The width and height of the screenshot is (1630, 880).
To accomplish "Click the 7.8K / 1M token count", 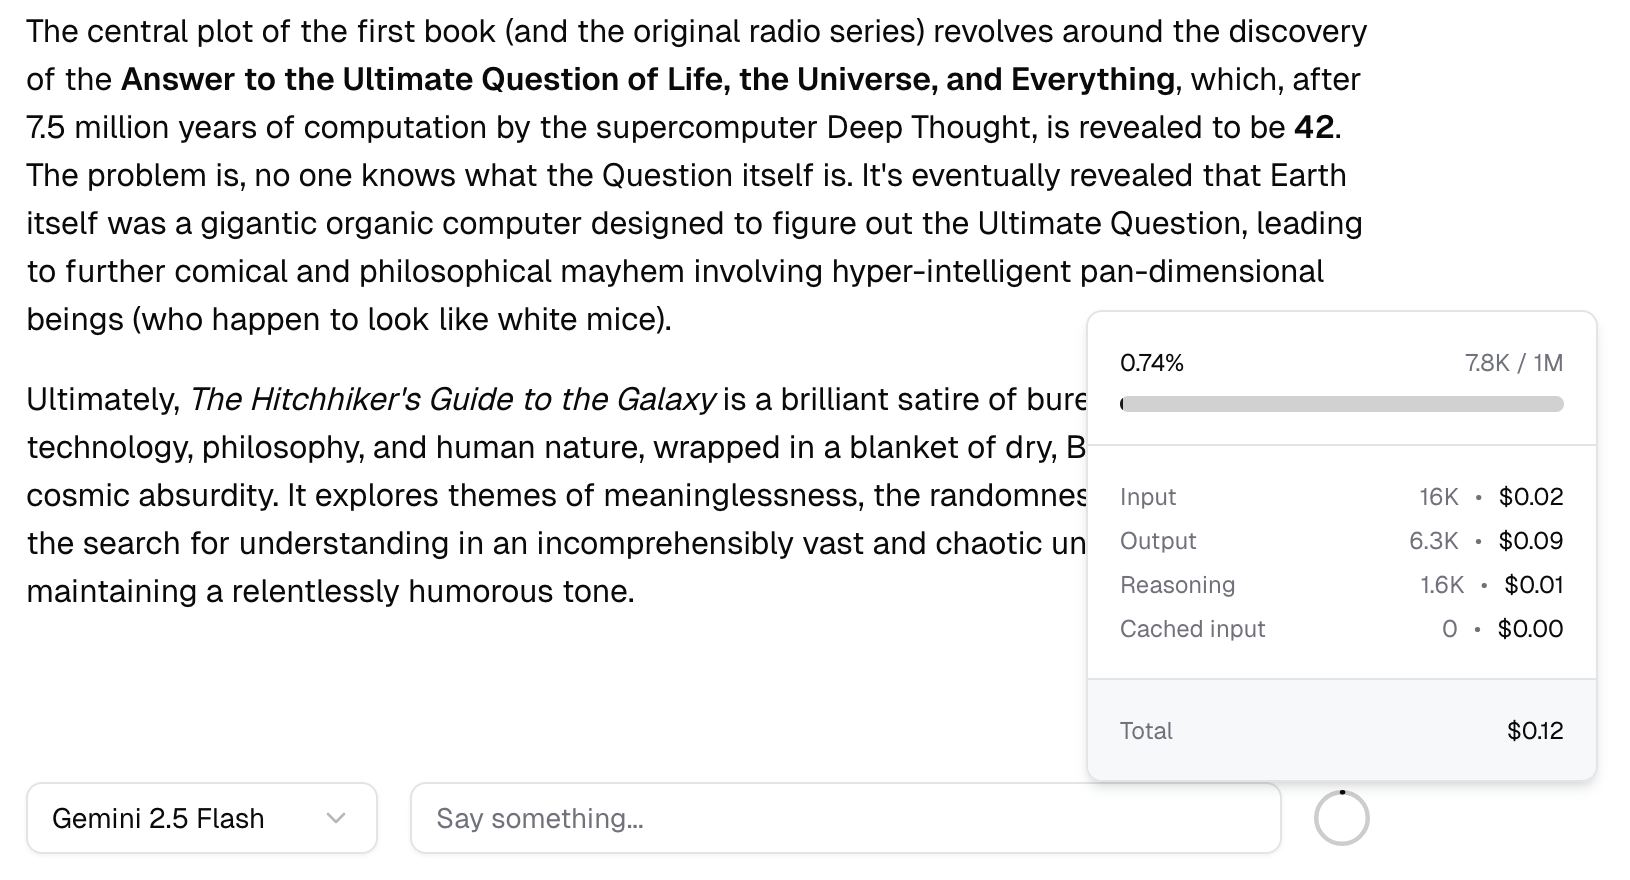I will [x=1513, y=363].
